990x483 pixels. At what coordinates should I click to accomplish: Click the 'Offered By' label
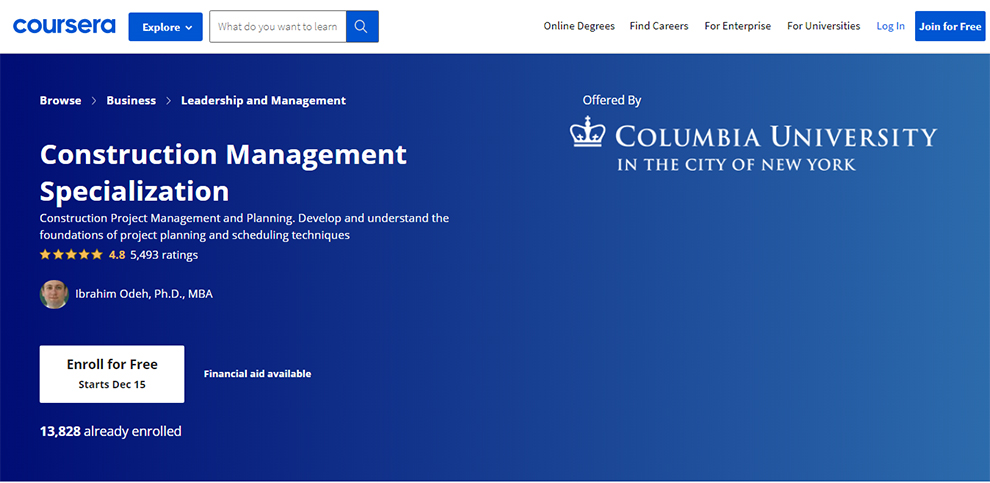click(x=612, y=100)
